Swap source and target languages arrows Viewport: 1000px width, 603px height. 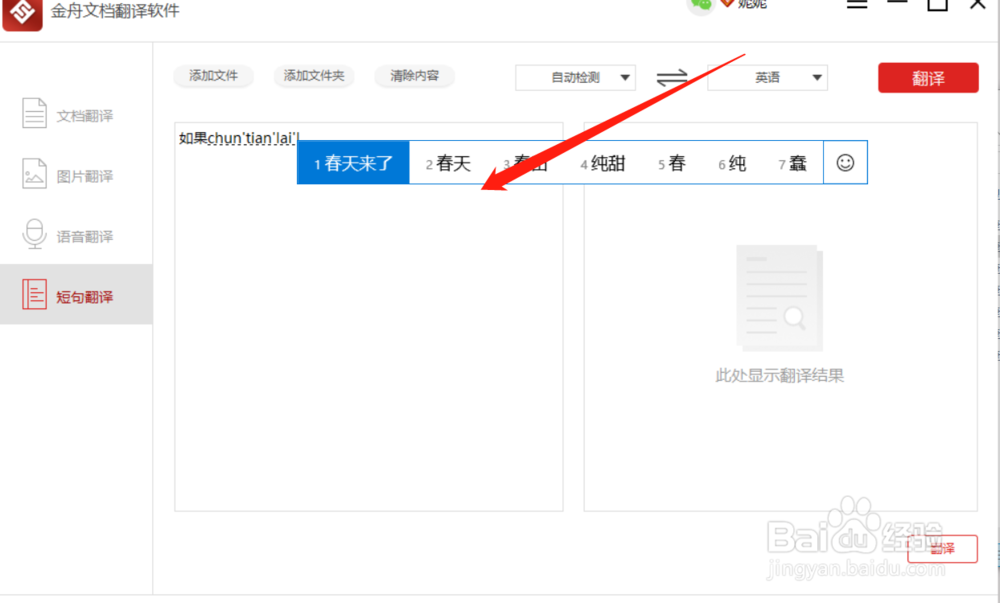point(672,78)
